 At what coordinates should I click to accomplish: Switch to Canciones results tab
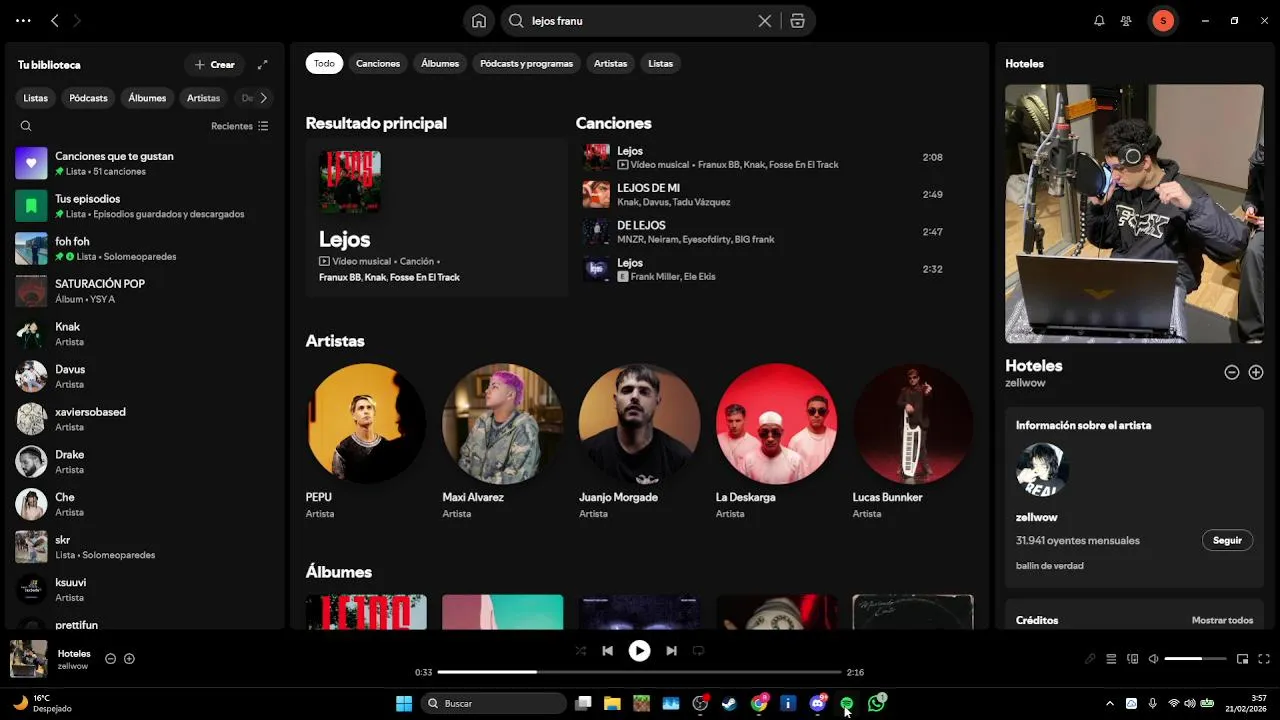coord(378,63)
